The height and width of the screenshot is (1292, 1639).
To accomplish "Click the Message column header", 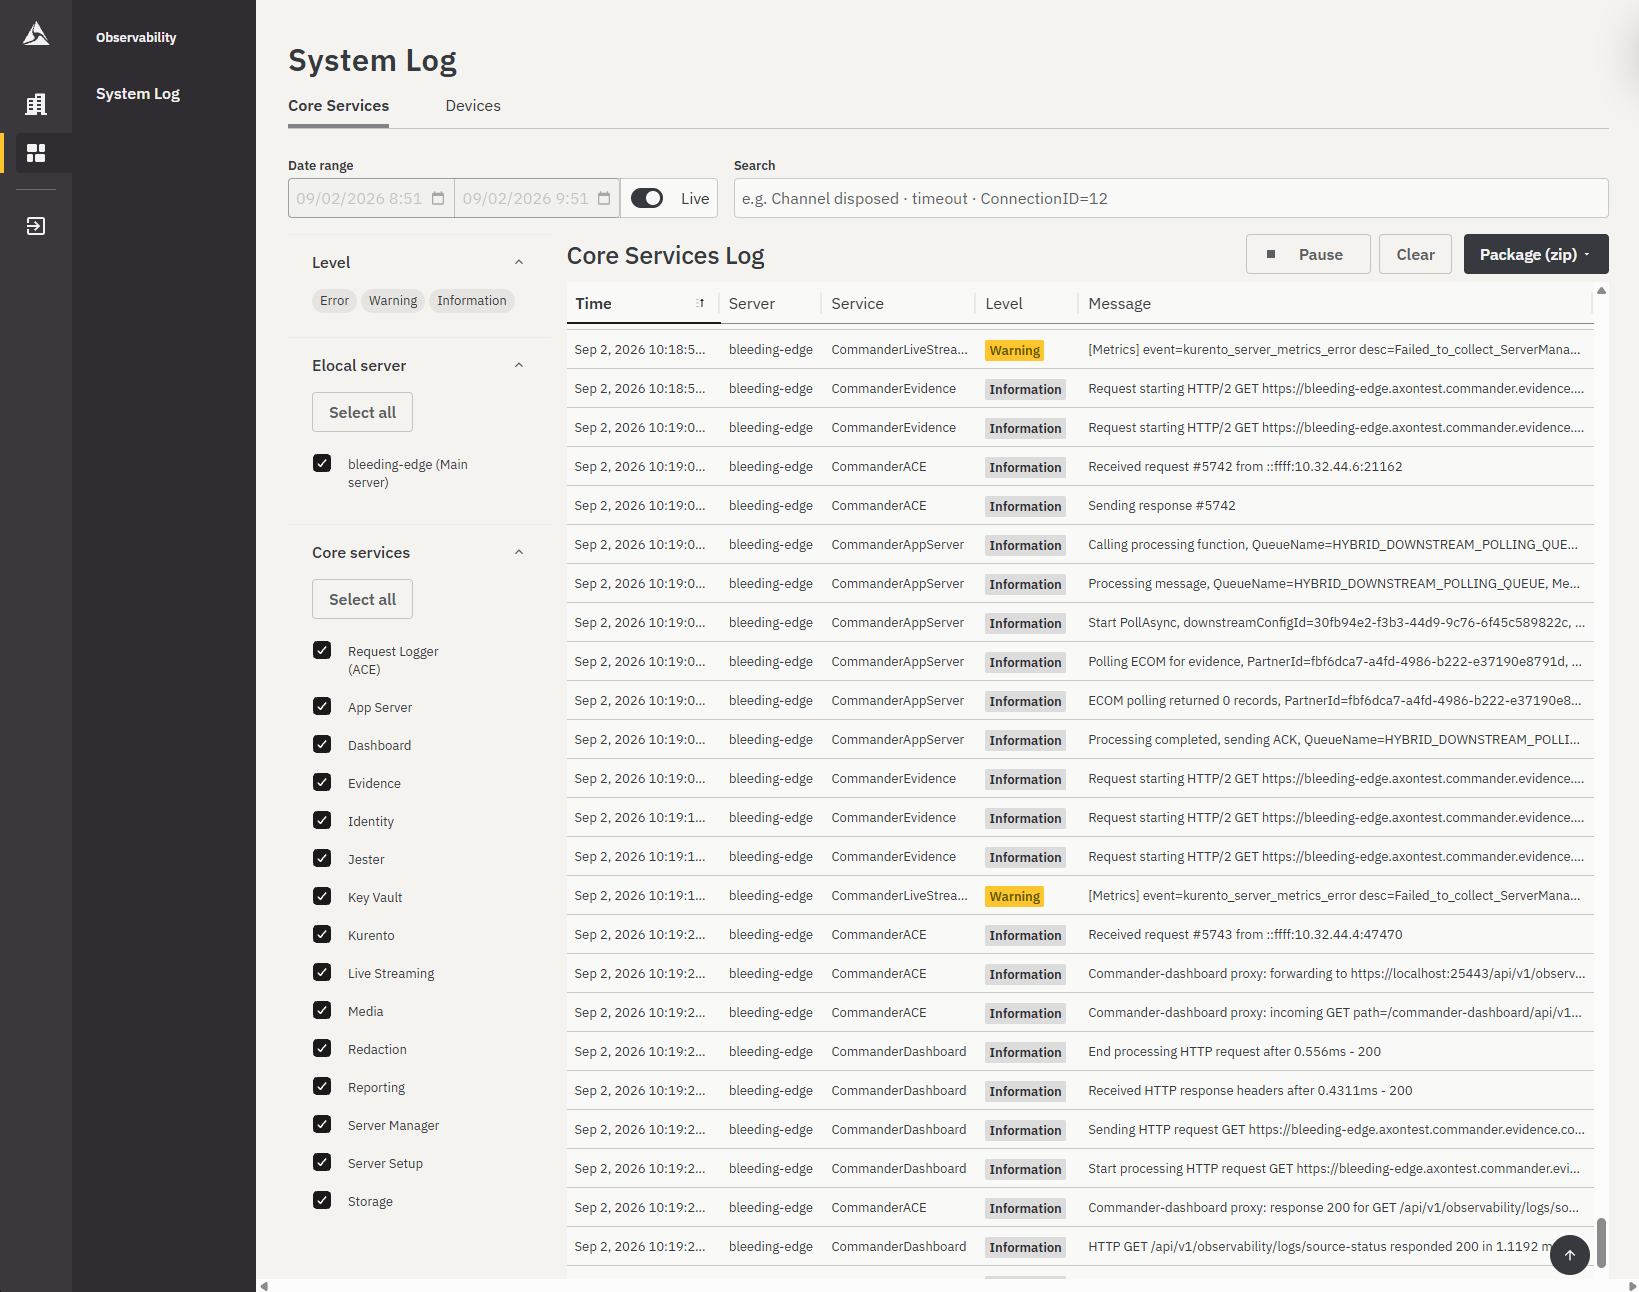I will coord(1119,303).
